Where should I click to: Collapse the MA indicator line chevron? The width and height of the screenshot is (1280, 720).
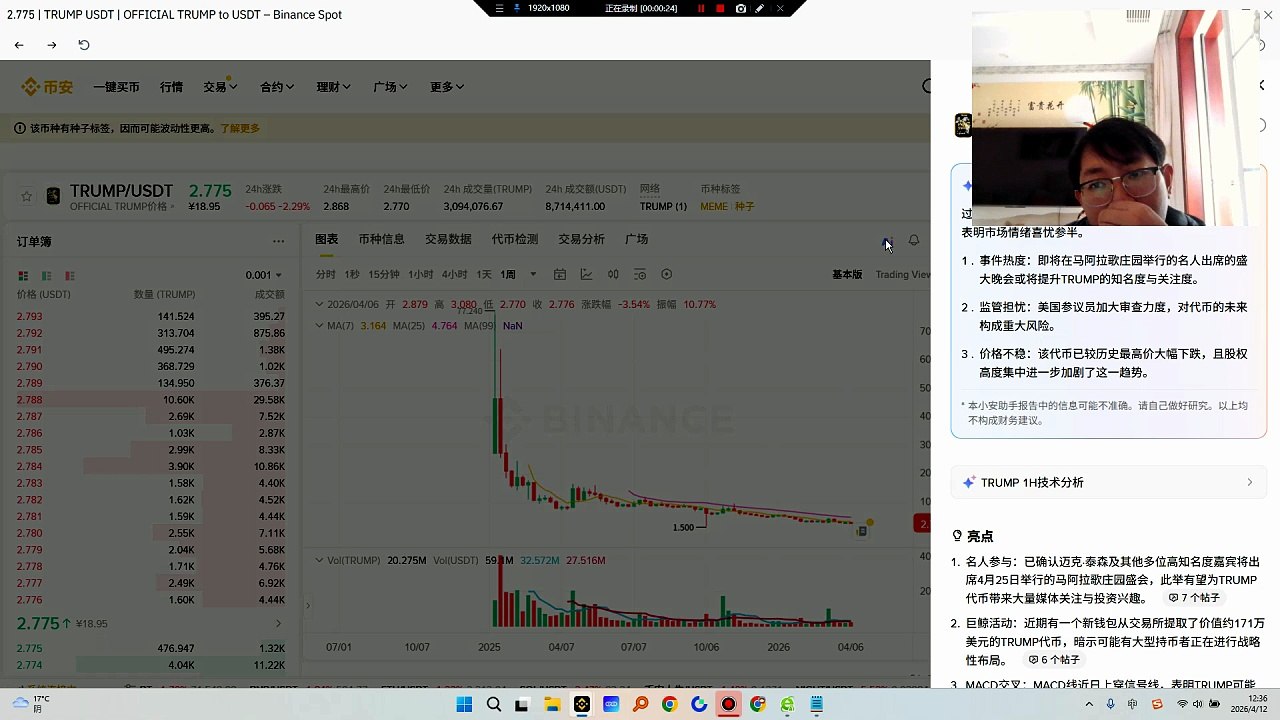[319, 326]
